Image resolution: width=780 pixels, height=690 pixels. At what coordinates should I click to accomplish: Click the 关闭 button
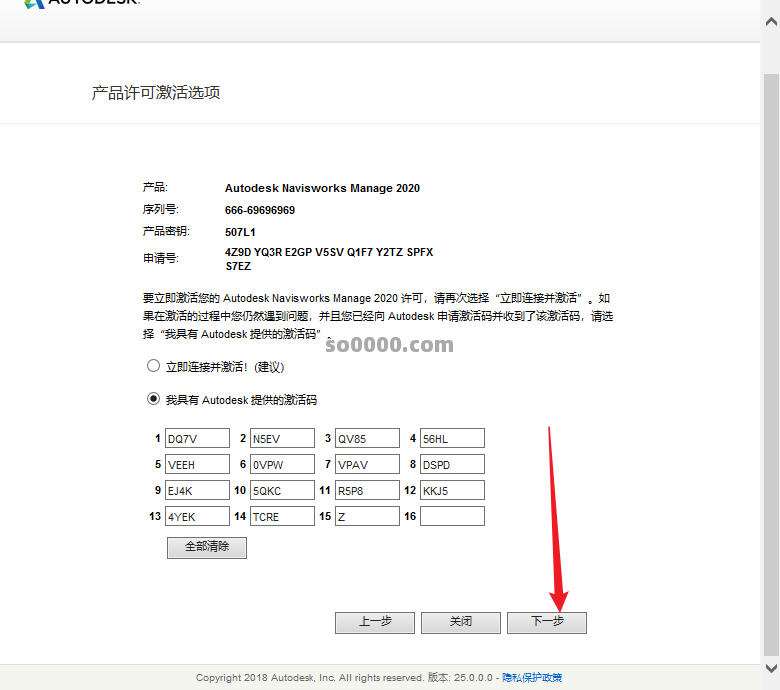click(460, 622)
